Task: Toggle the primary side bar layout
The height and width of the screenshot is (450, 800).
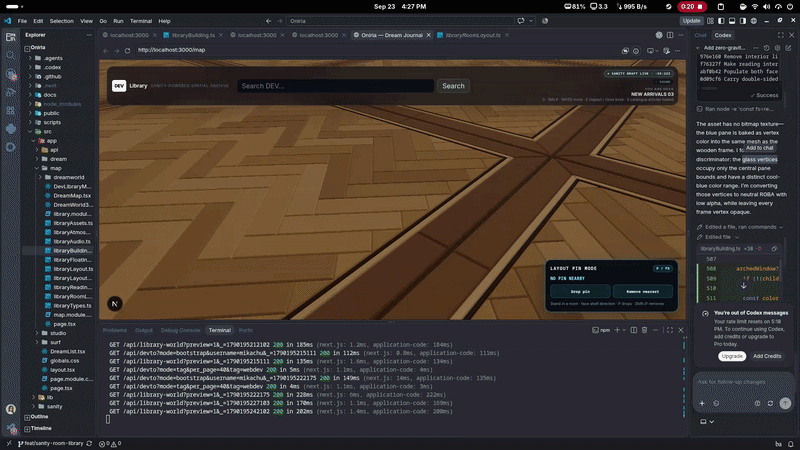Action: tap(721, 21)
